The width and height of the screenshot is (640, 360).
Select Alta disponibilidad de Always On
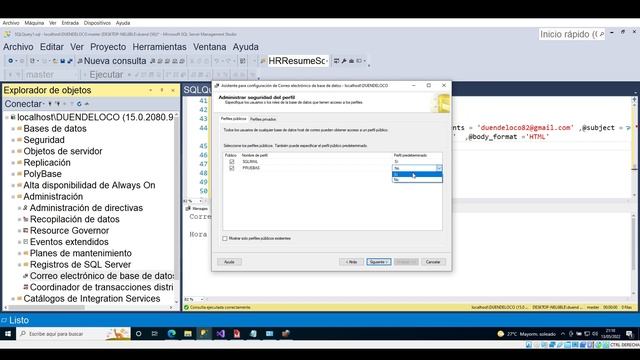pyautogui.click(x=89, y=185)
